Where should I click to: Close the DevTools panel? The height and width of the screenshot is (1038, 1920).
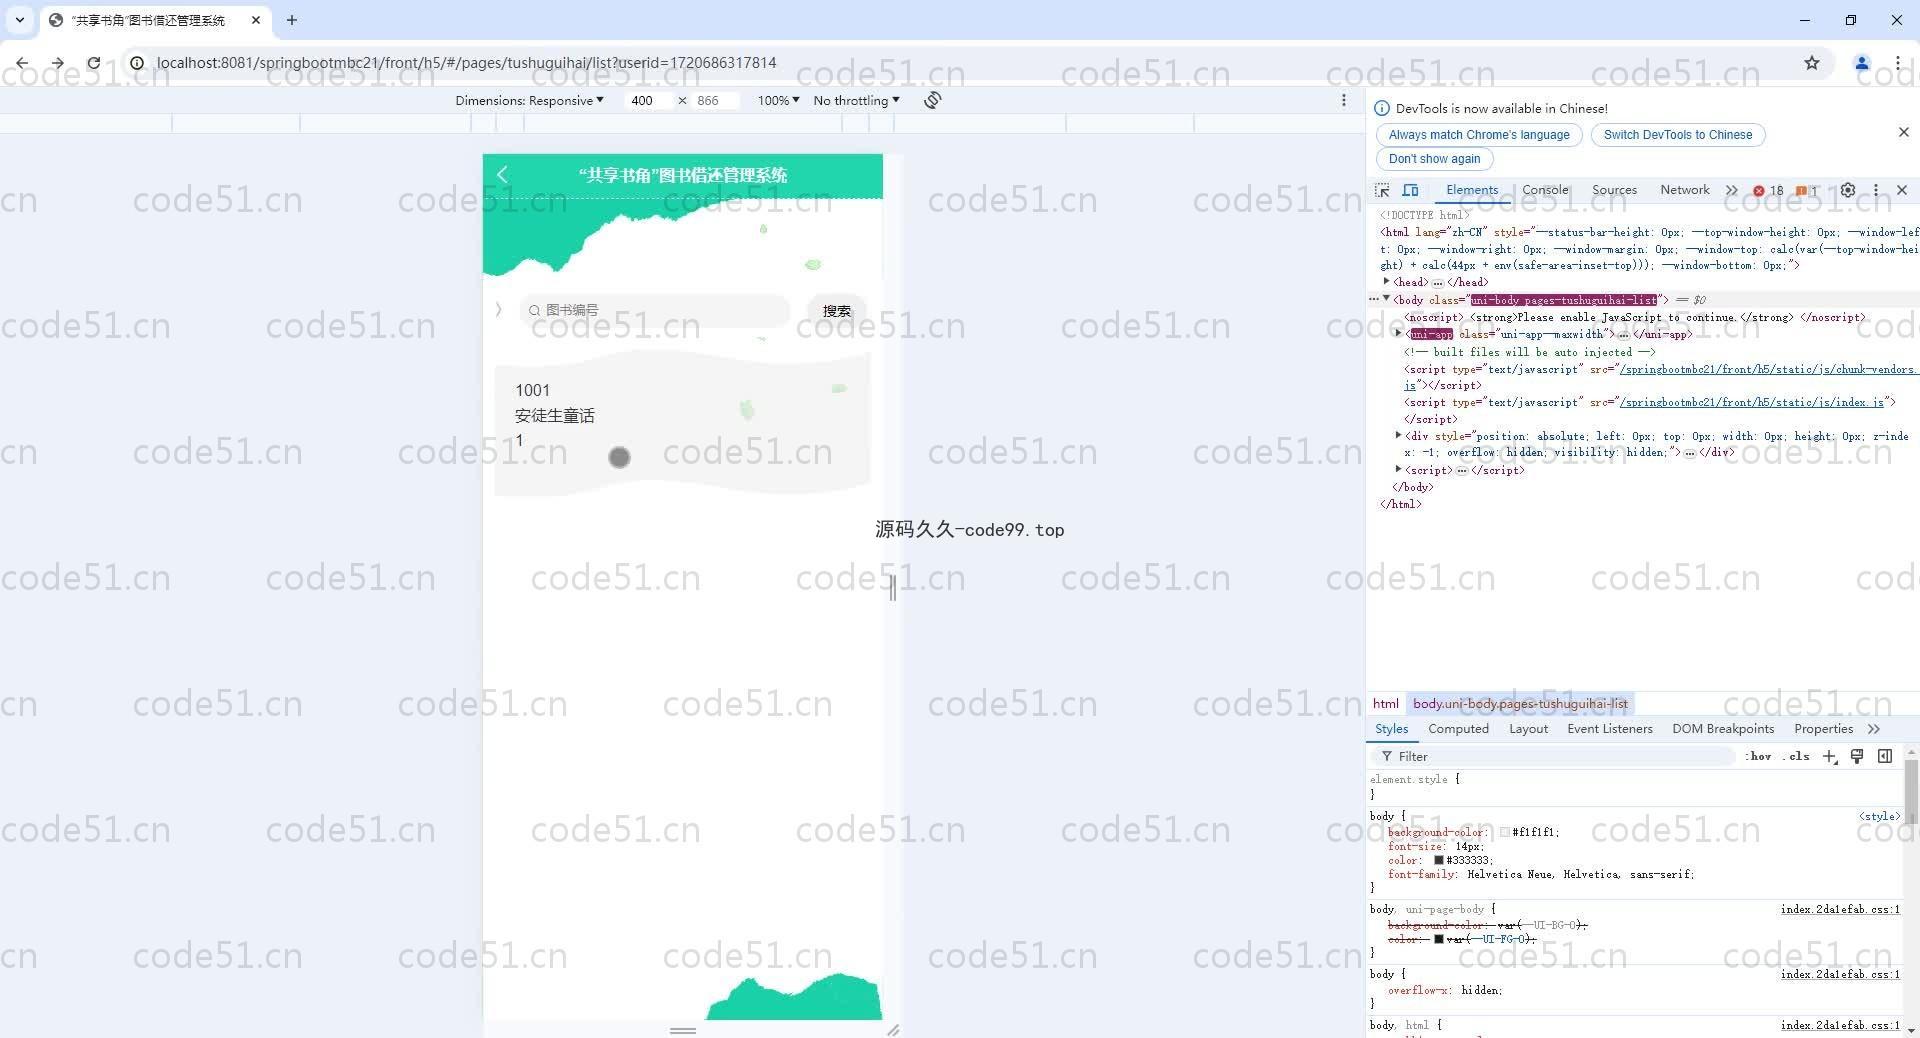pyautogui.click(x=1902, y=190)
